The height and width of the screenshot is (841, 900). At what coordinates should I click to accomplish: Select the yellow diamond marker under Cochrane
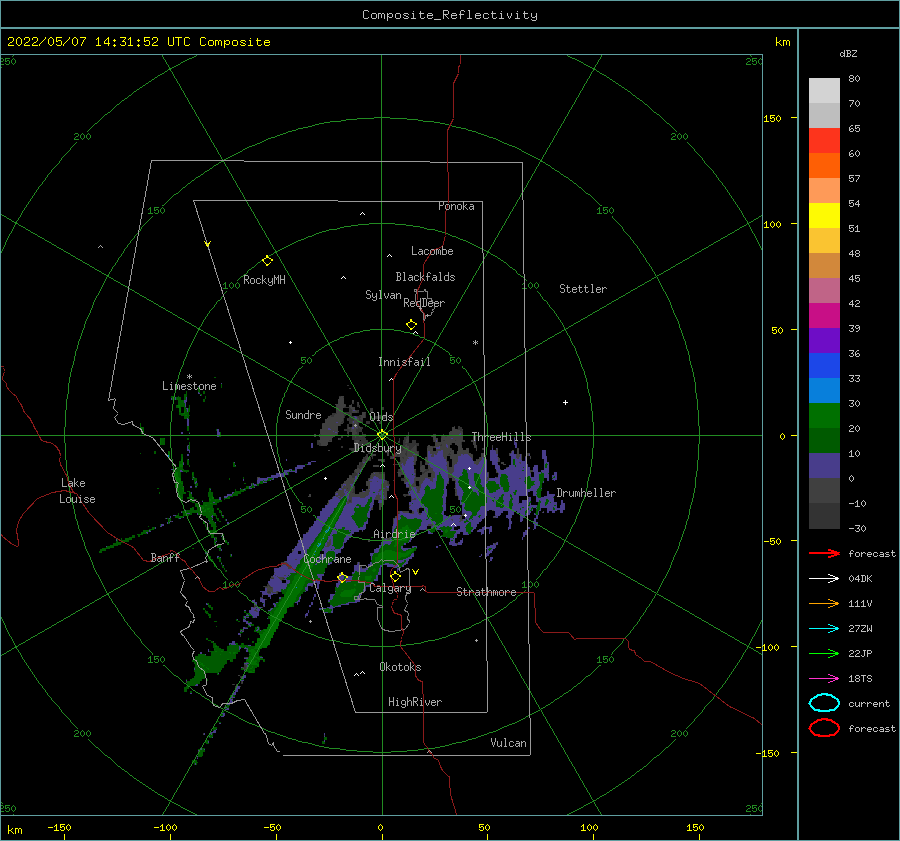click(342, 578)
